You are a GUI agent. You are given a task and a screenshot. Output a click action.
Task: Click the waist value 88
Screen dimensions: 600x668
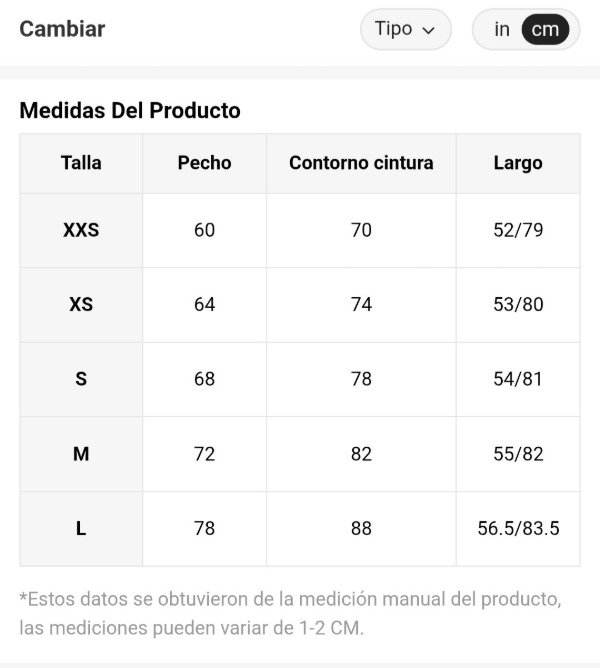coord(361,528)
